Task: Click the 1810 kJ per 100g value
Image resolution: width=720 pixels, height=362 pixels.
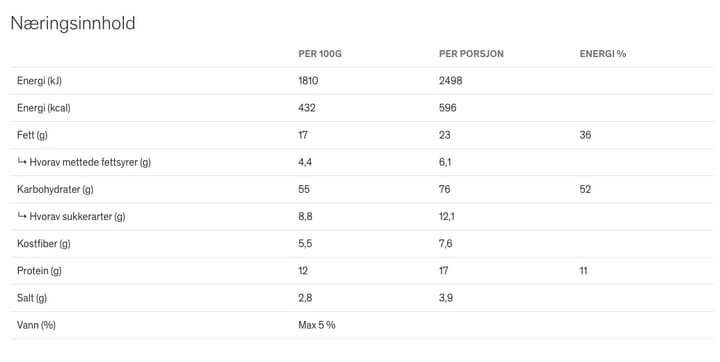Action: click(308, 81)
